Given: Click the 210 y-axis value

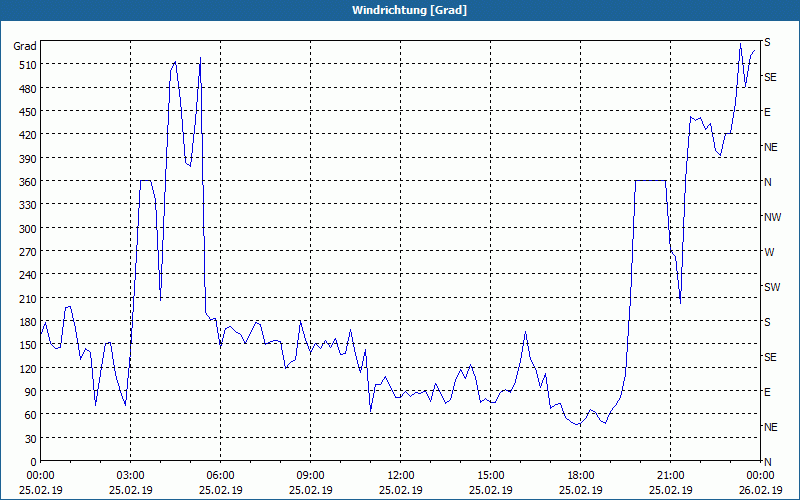Looking at the screenshot, I should 28,298.
